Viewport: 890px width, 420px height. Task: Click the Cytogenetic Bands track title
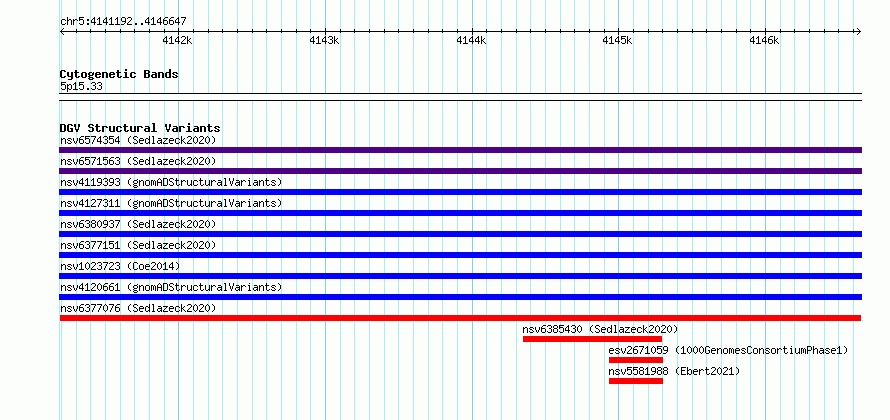coord(119,74)
